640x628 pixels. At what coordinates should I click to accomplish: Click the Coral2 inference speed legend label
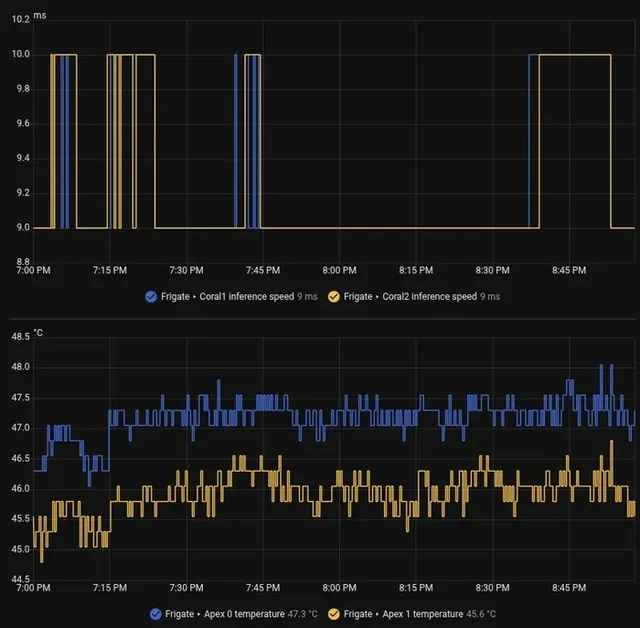(410, 297)
